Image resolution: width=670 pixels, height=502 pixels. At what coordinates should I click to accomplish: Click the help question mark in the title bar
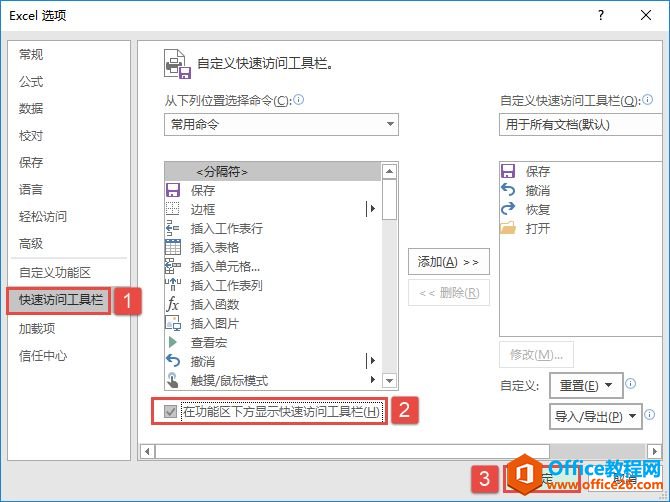pos(601,15)
